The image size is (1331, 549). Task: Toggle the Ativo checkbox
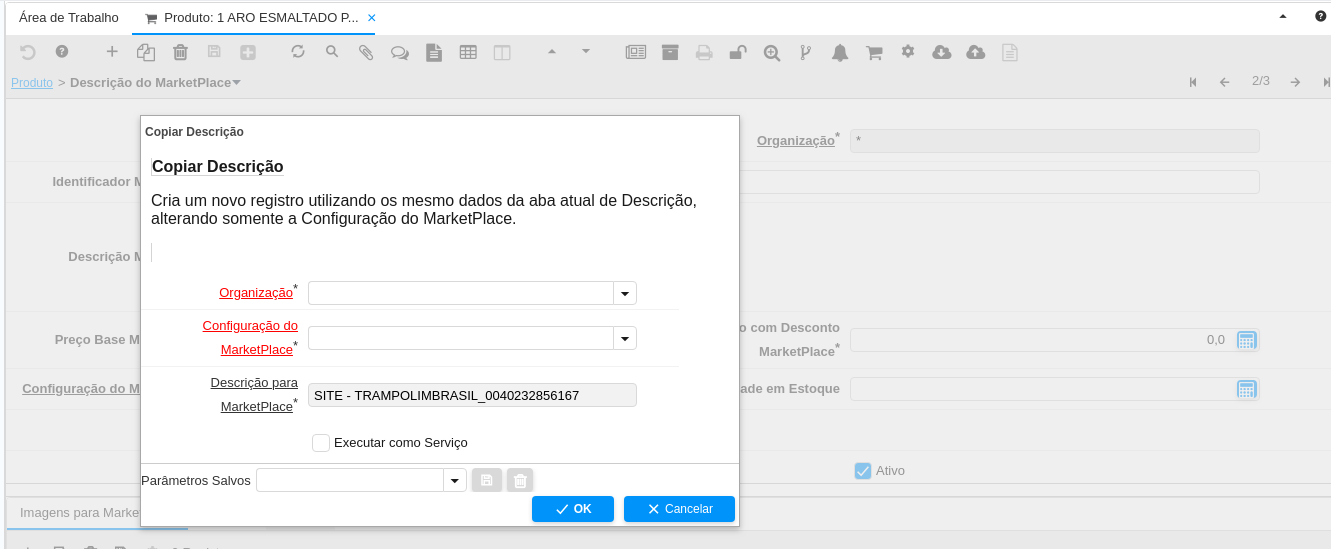863,471
